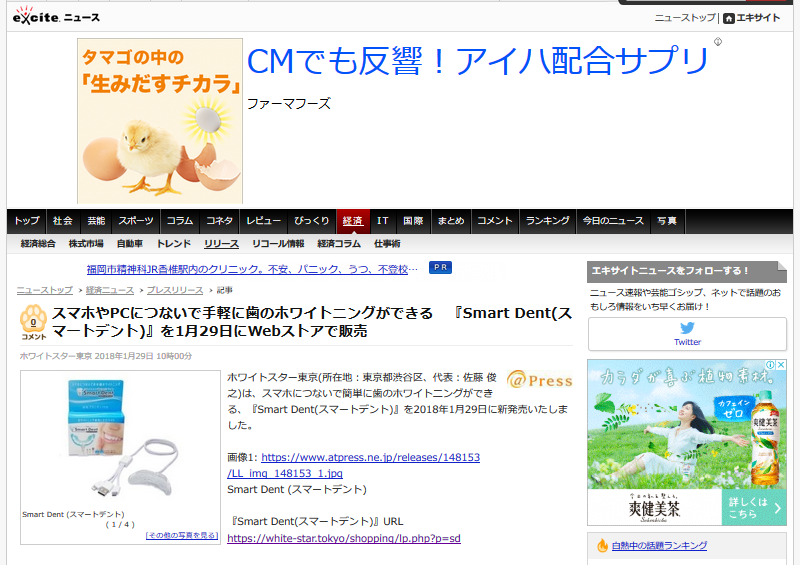Select リリース sub-menu item
This screenshot has width=800, height=565.
coord(221,244)
